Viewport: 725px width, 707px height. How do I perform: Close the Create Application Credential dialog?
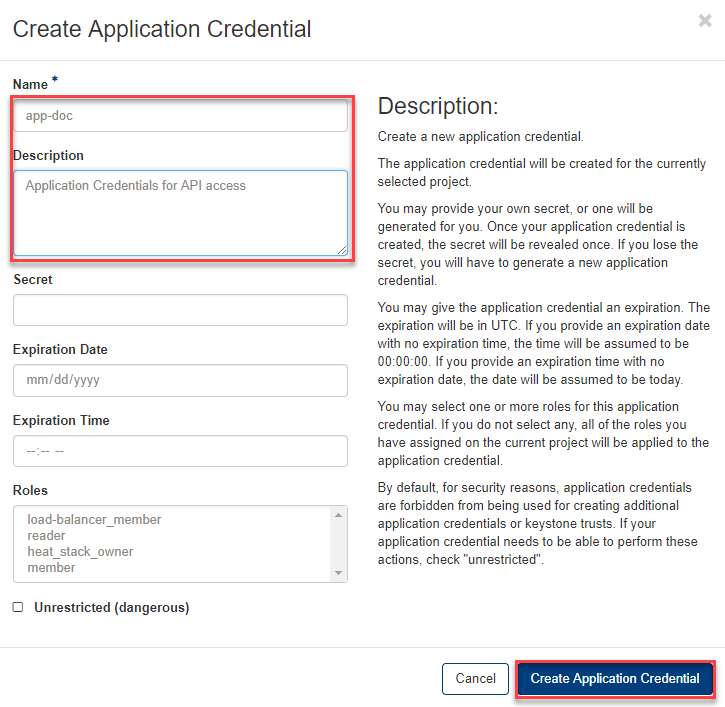[705, 20]
